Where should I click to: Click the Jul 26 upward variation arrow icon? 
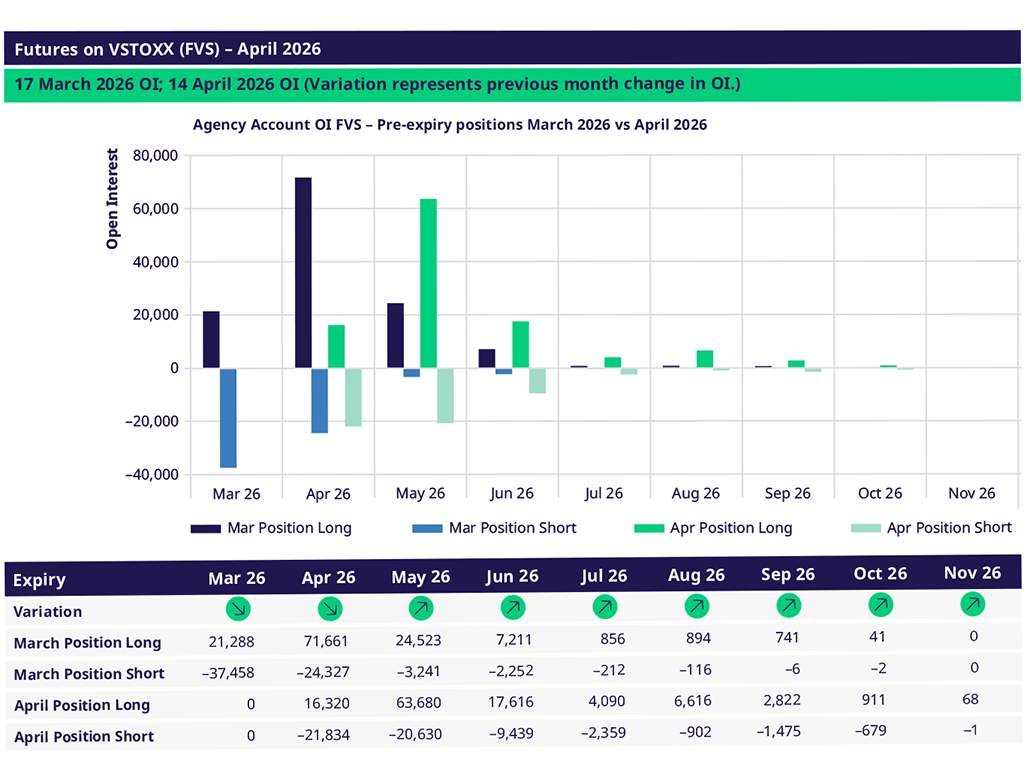605,607
